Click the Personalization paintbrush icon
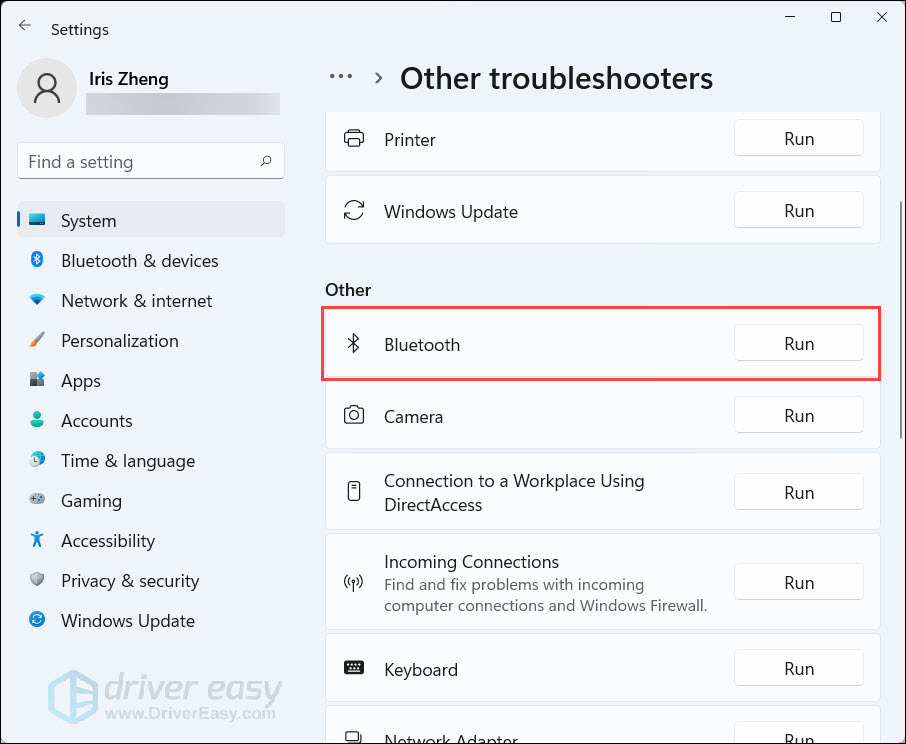906x744 pixels. [37, 340]
